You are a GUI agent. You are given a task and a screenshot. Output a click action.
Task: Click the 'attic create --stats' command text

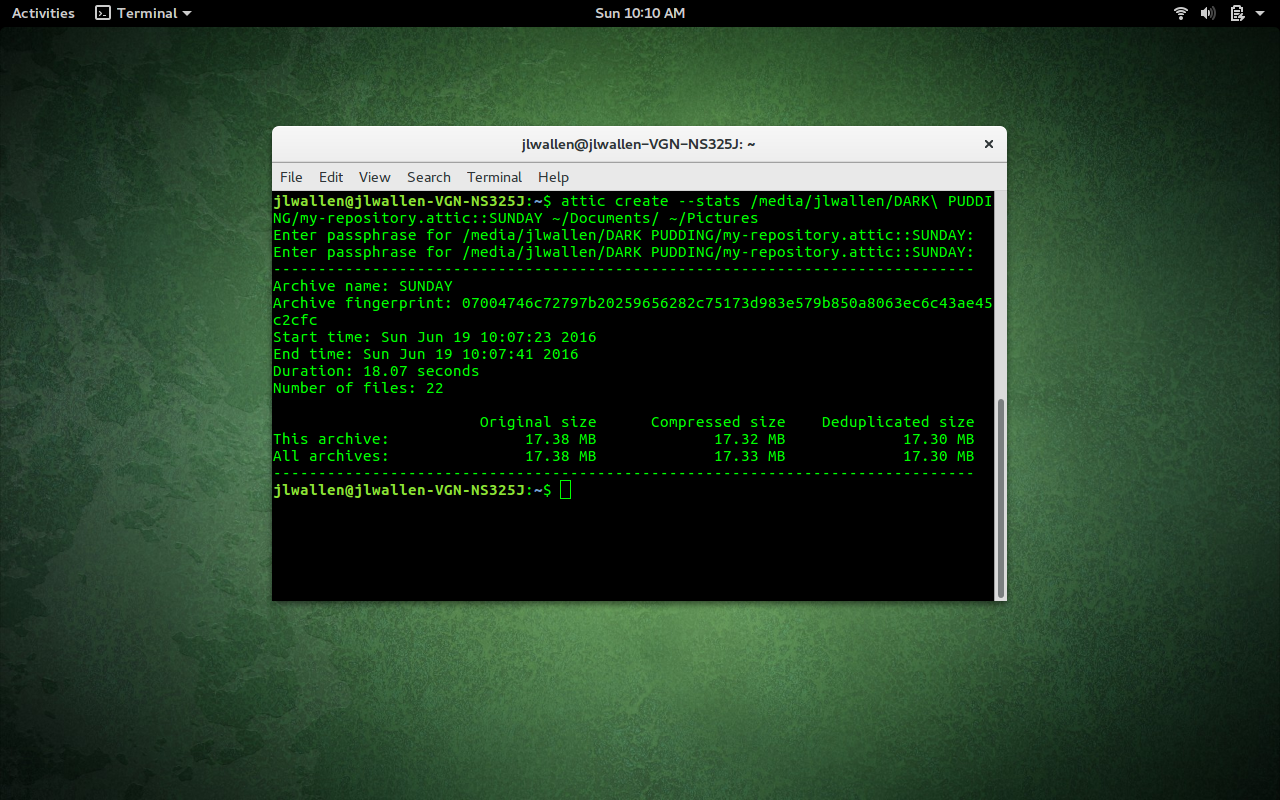(651, 201)
